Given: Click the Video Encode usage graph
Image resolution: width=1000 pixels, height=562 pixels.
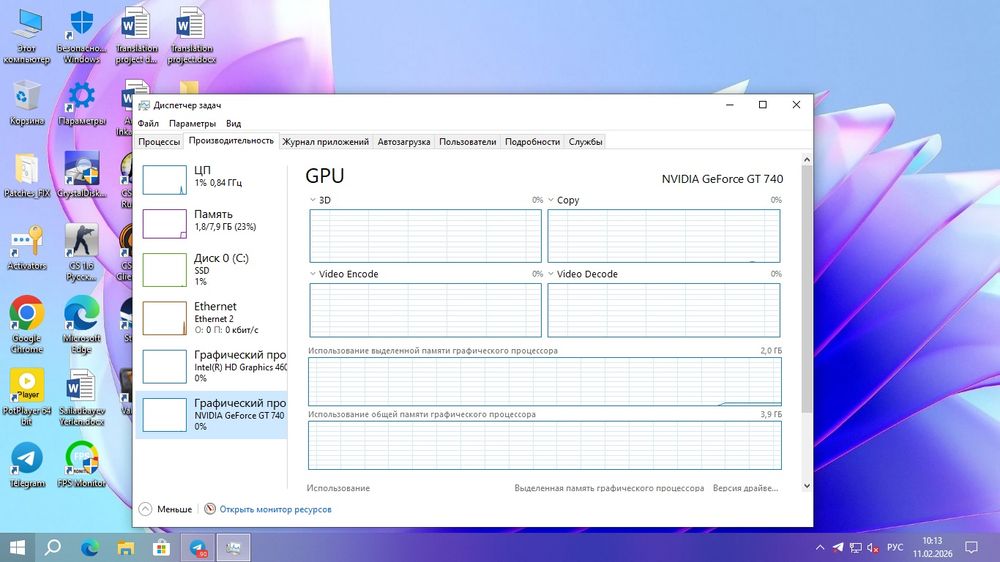Looking at the screenshot, I should pyautogui.click(x=425, y=310).
